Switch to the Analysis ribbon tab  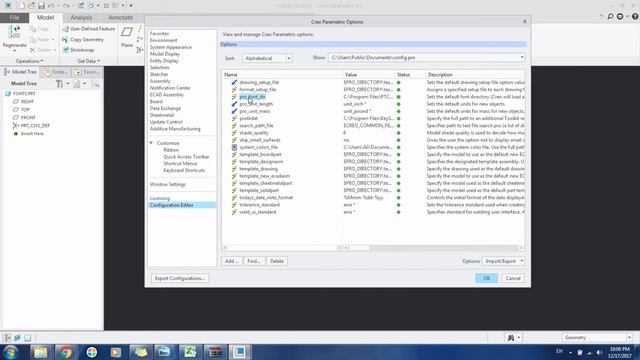pos(81,18)
